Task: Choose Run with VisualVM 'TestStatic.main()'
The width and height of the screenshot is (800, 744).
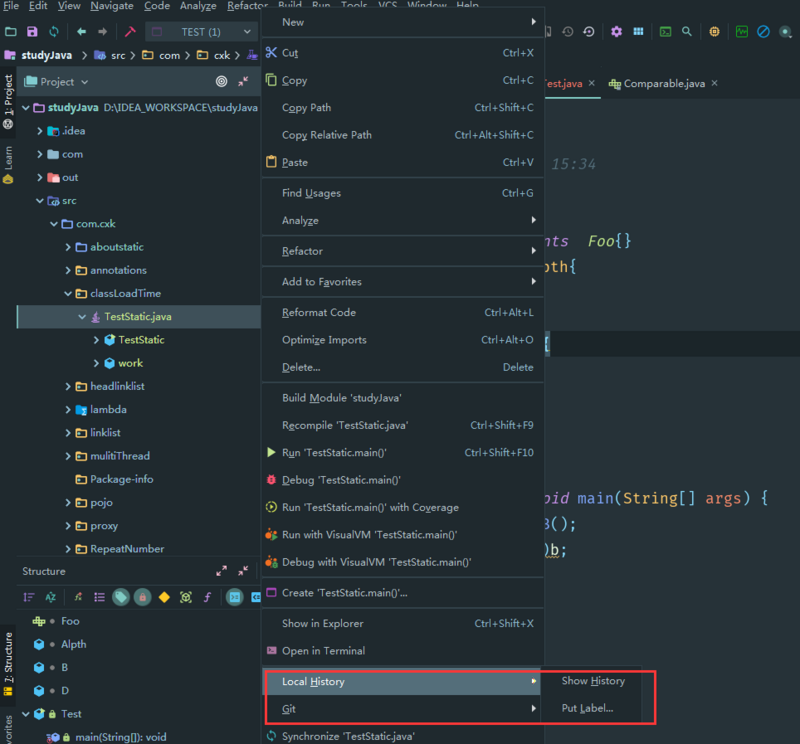Action: (x=402, y=535)
